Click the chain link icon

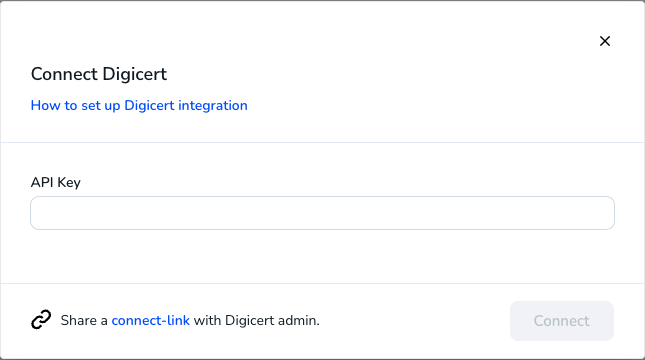point(41,320)
